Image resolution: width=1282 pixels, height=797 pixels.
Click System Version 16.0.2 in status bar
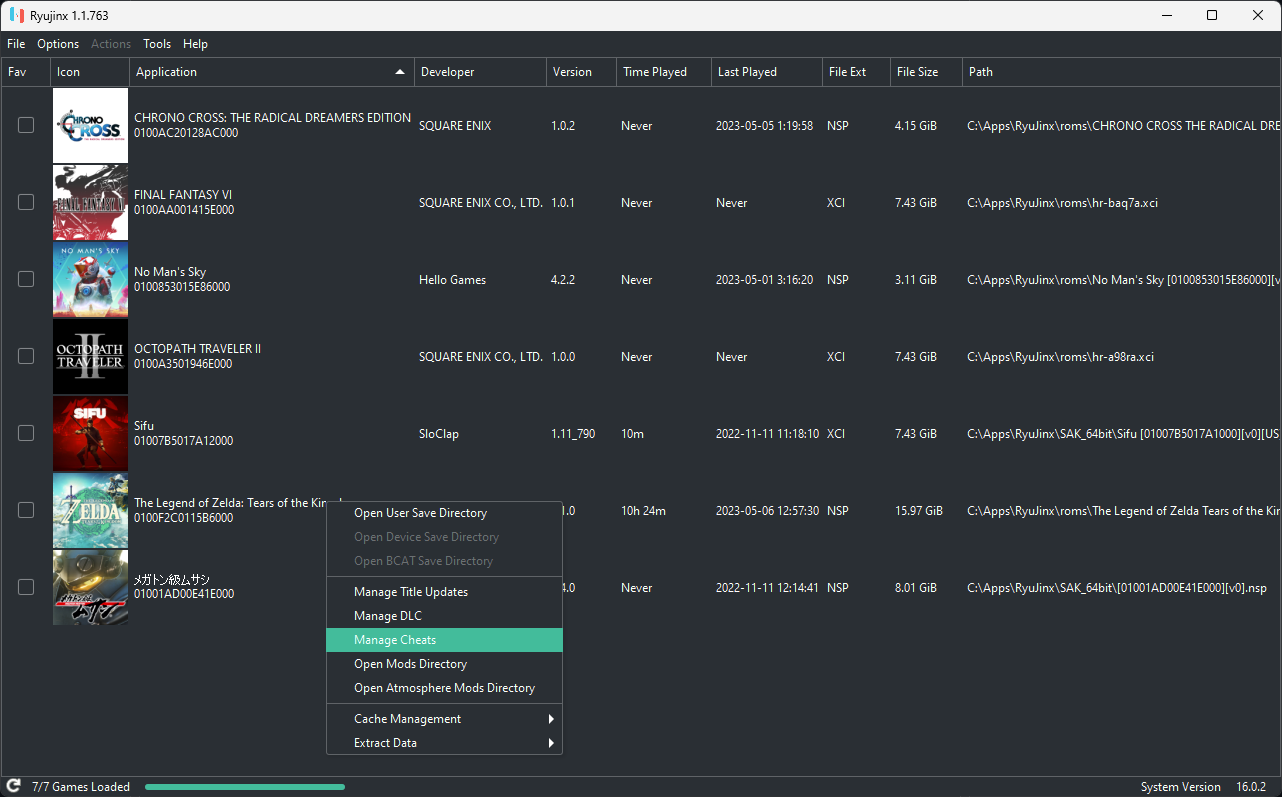(x=1203, y=787)
